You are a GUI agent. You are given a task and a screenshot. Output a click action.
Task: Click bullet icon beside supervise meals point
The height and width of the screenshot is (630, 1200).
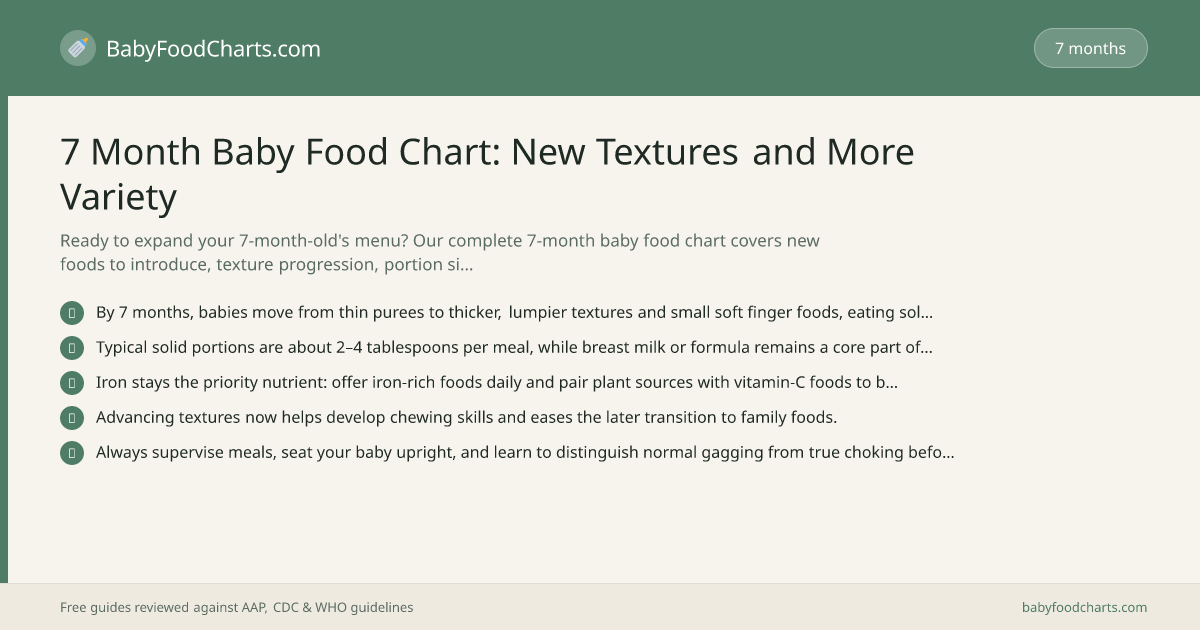[x=72, y=453]
